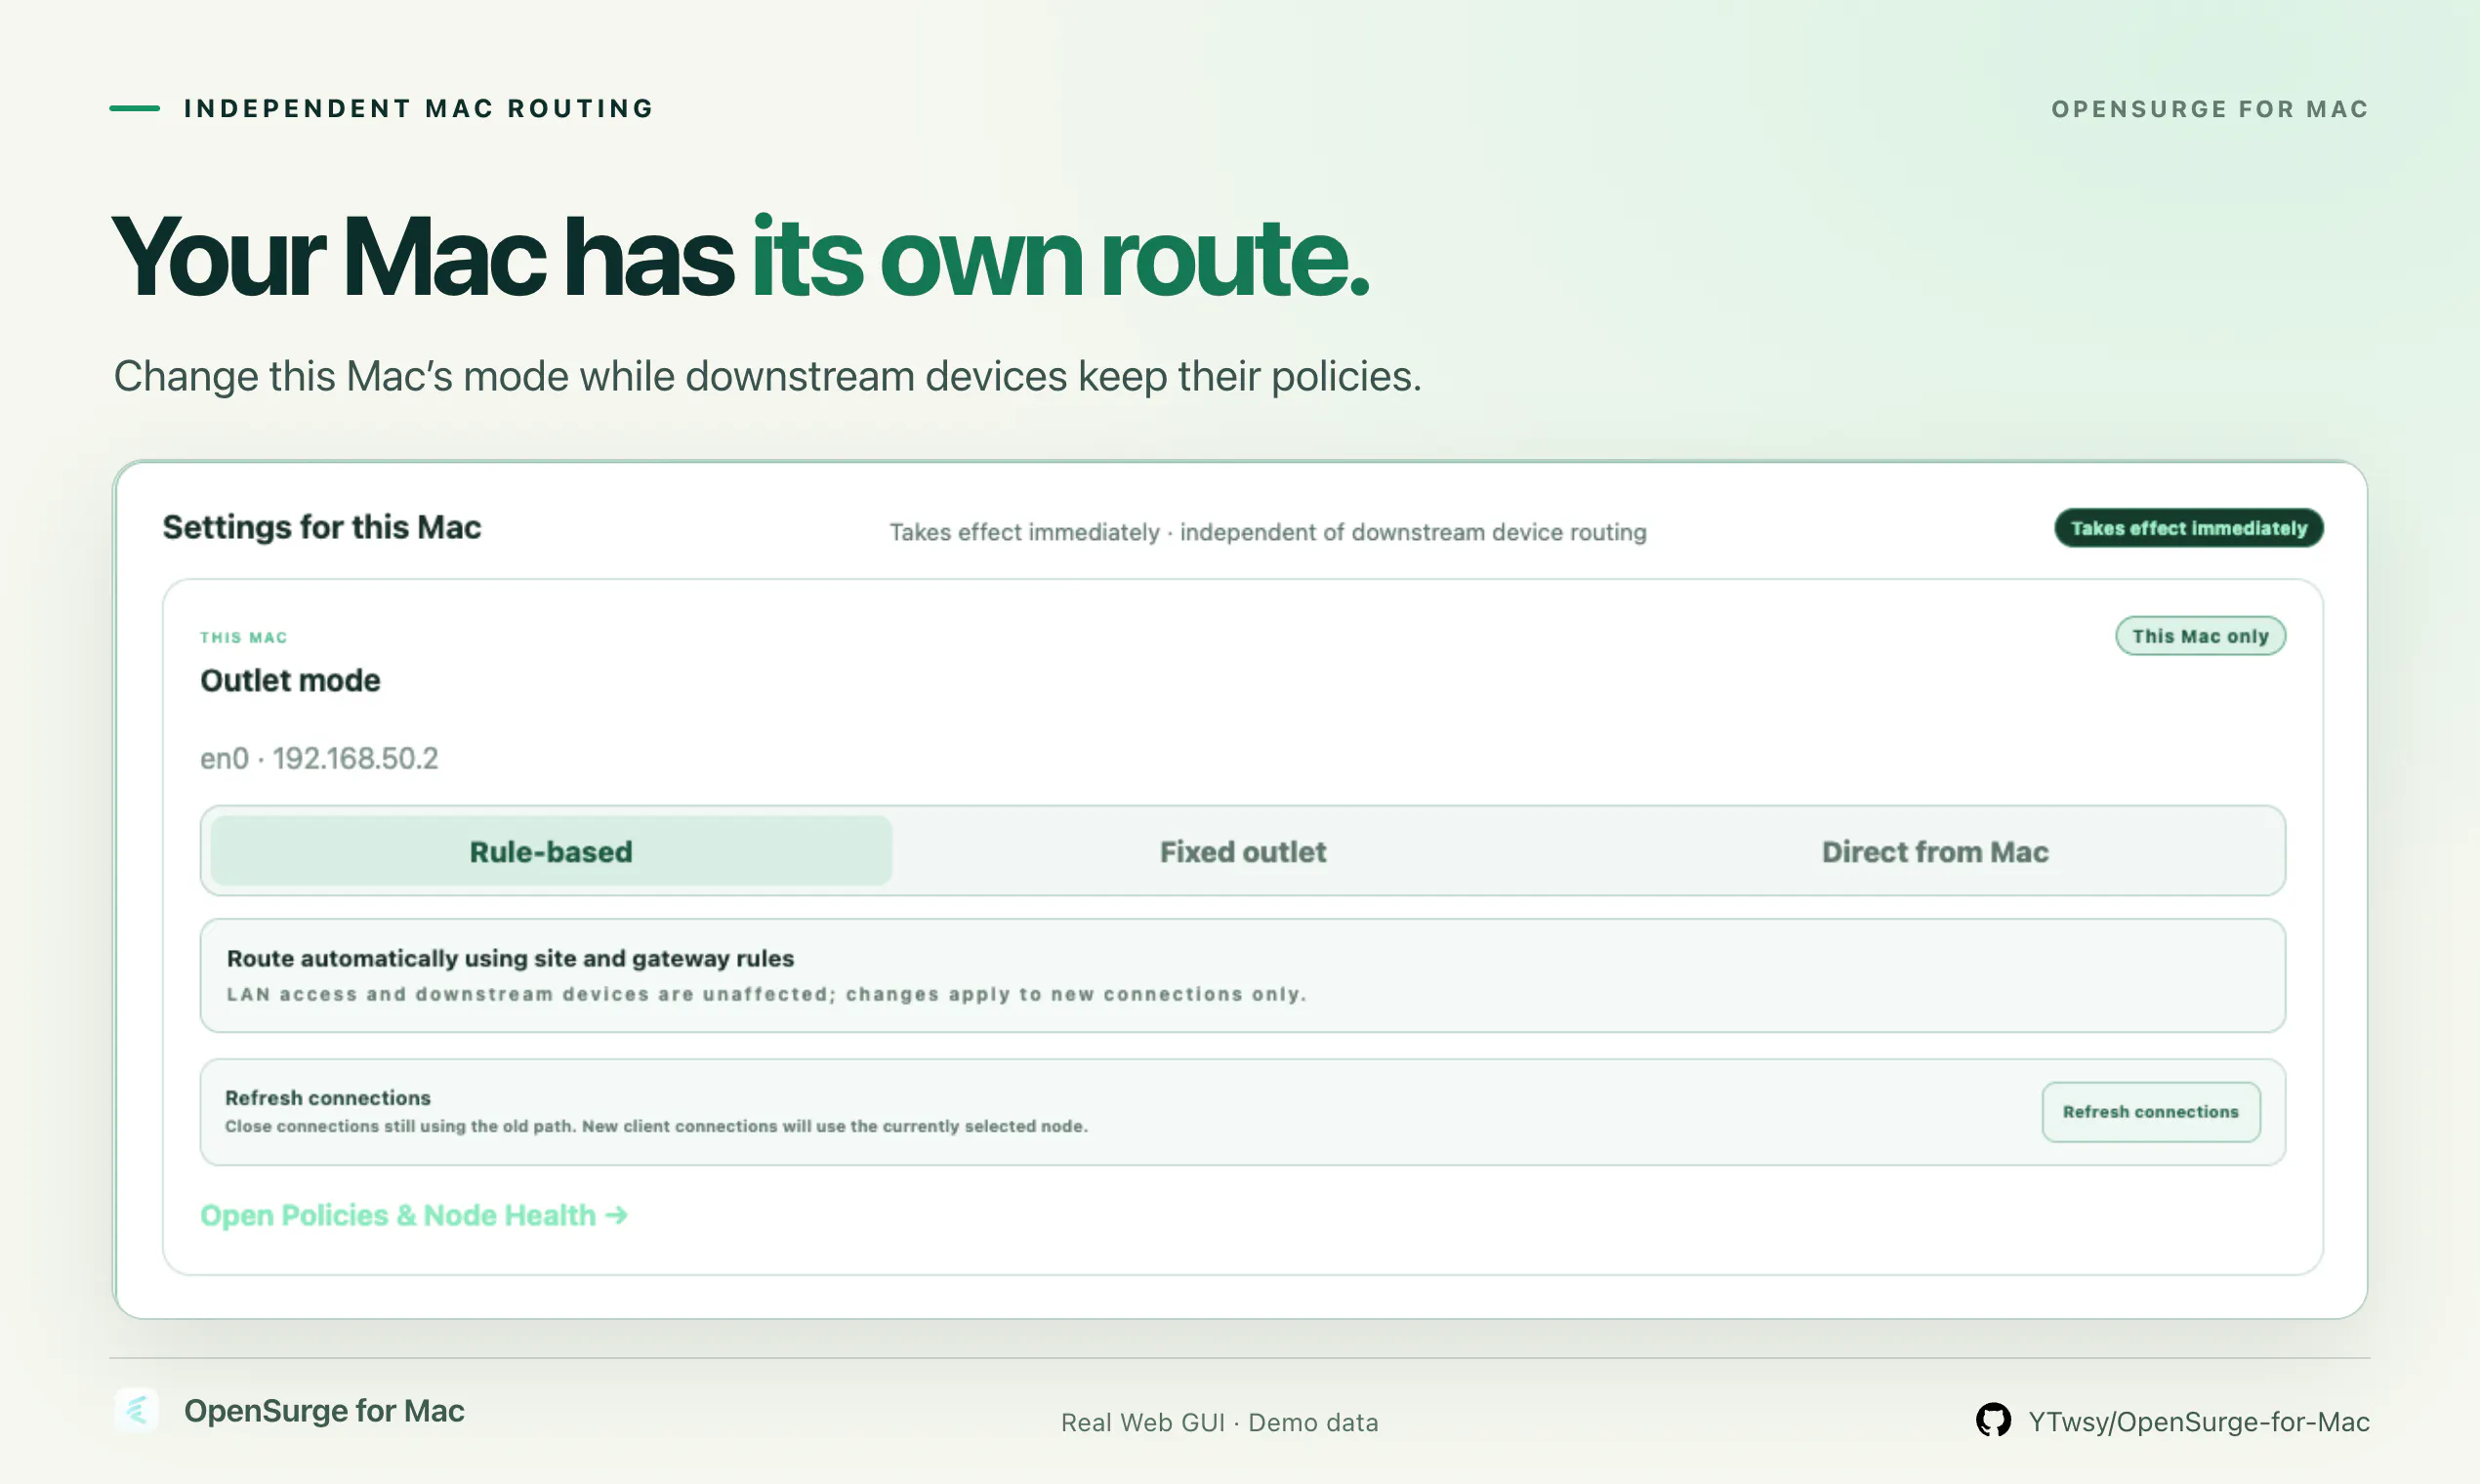This screenshot has height=1484, width=2480.
Task: Click the Change this Mac's mode tagline
Action: pyautogui.click(x=767, y=376)
